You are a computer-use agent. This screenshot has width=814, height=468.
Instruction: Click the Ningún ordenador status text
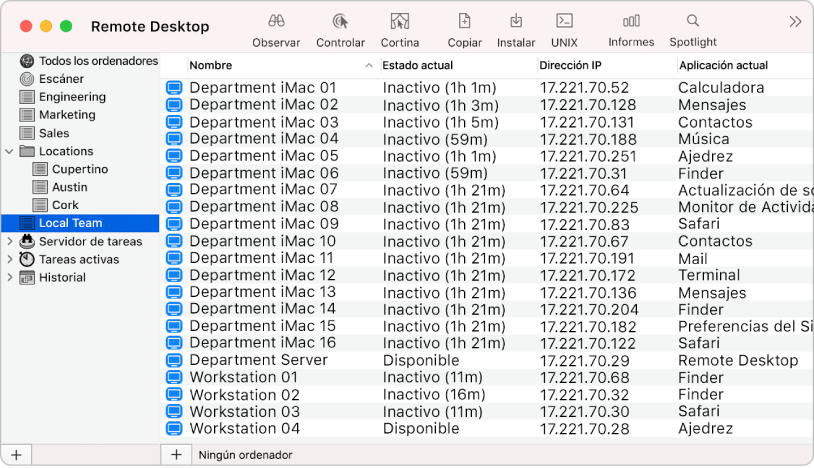(246, 455)
